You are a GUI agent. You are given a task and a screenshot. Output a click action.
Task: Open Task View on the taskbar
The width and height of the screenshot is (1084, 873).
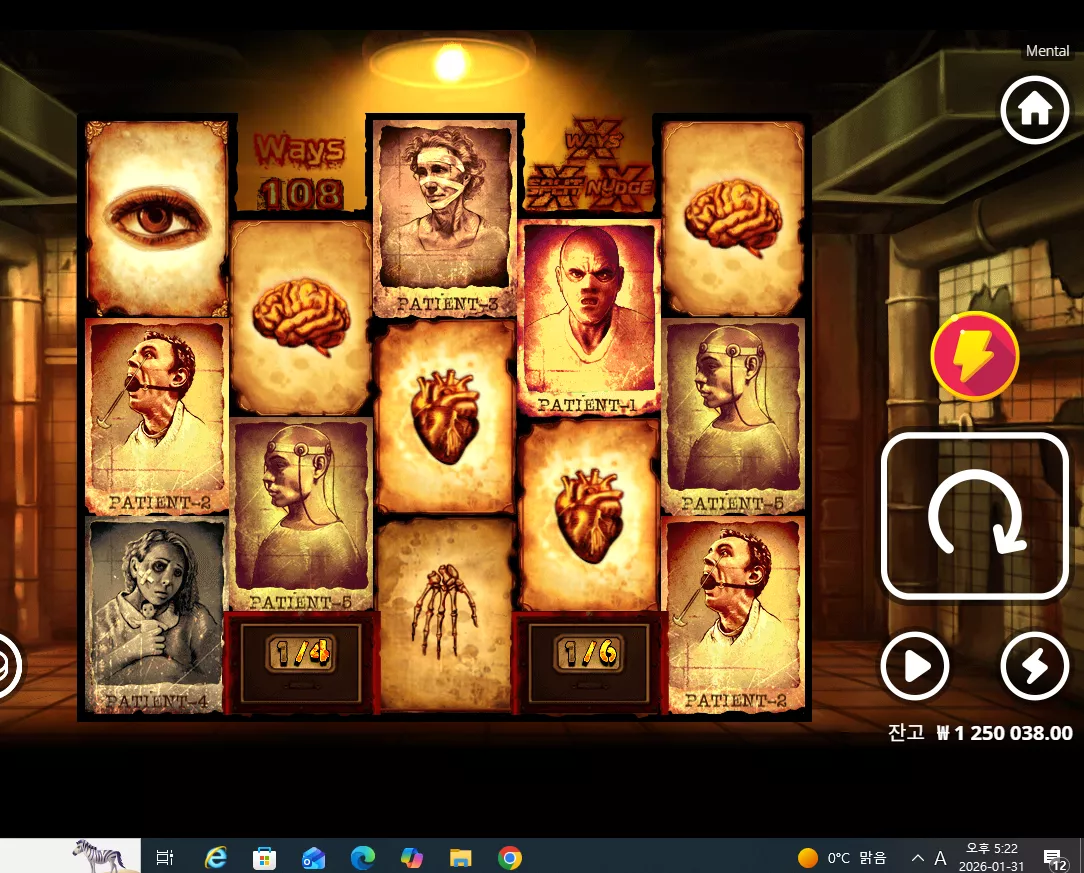(x=165, y=858)
